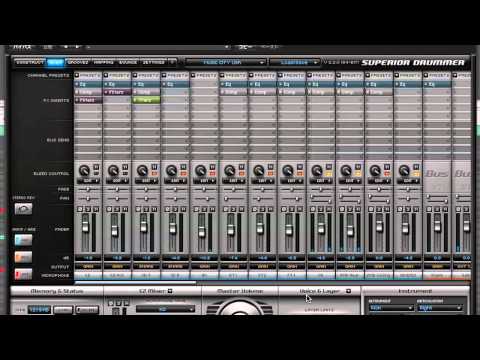Click the microphone name on the fourth channel
The image size is (480, 360).
175,276
